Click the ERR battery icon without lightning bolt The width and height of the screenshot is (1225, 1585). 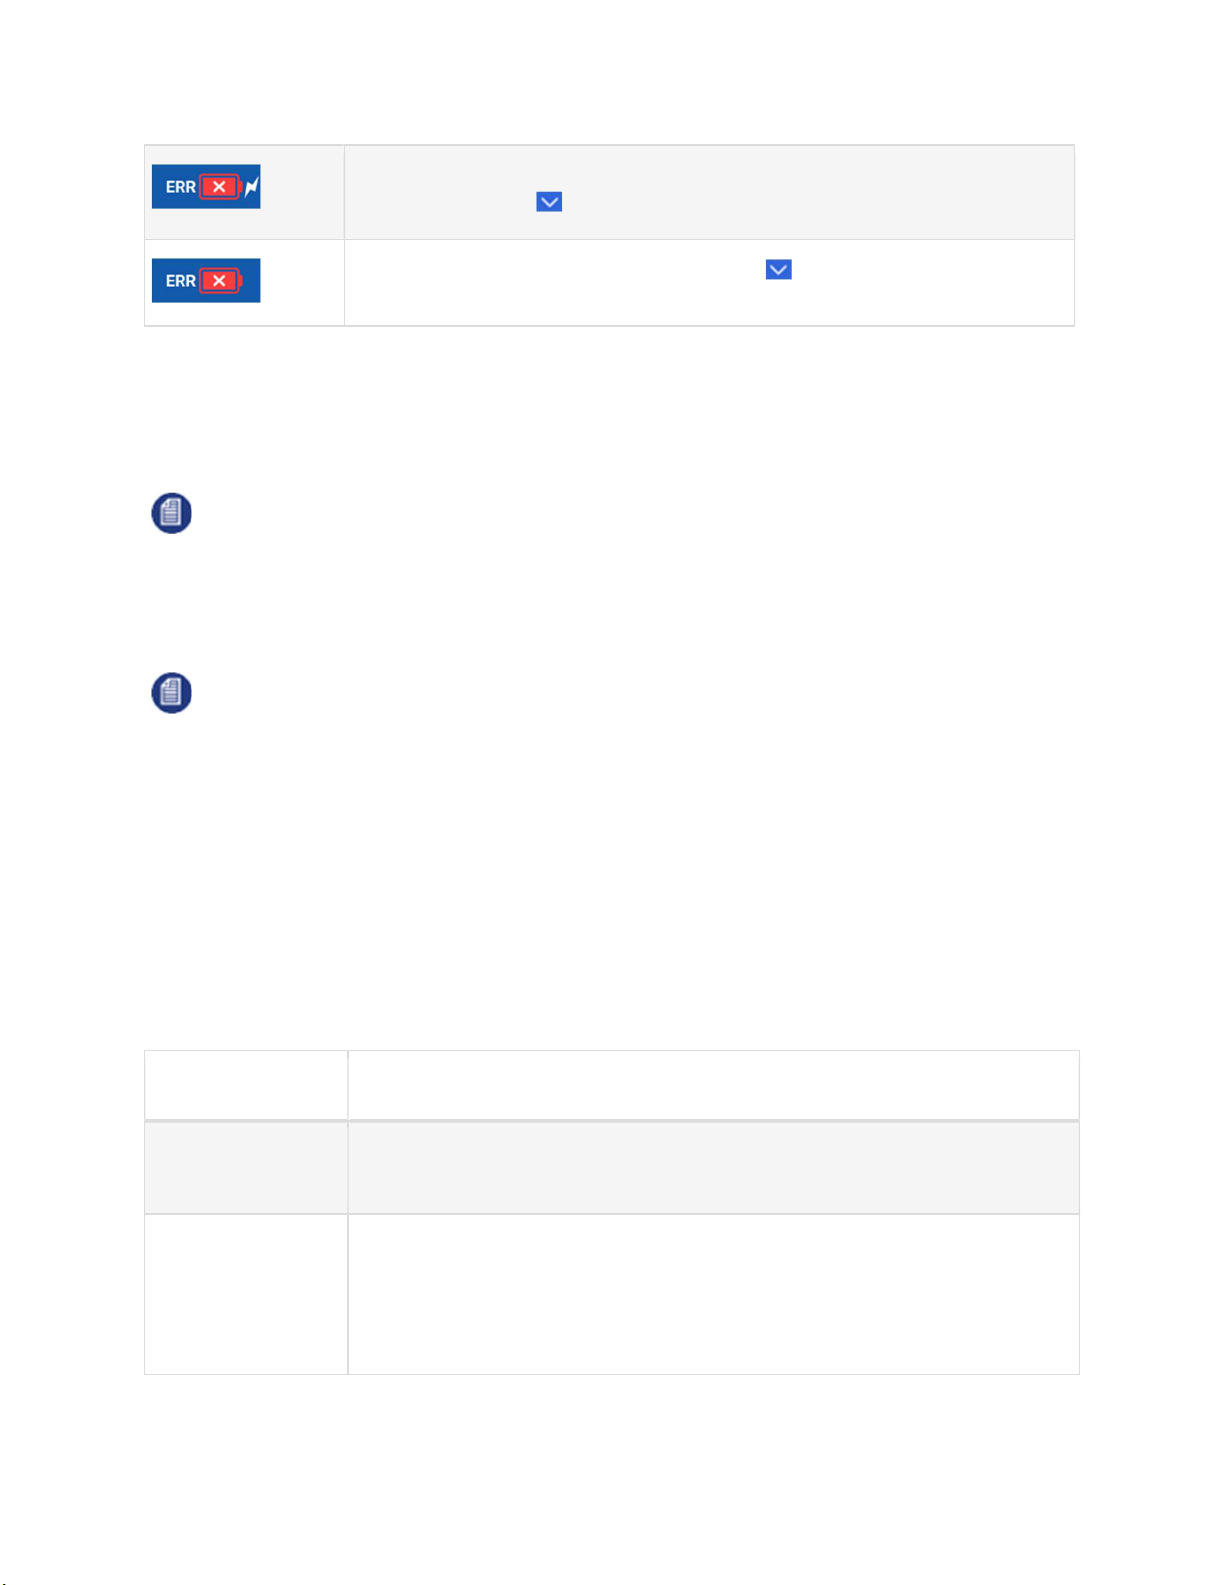206,280
